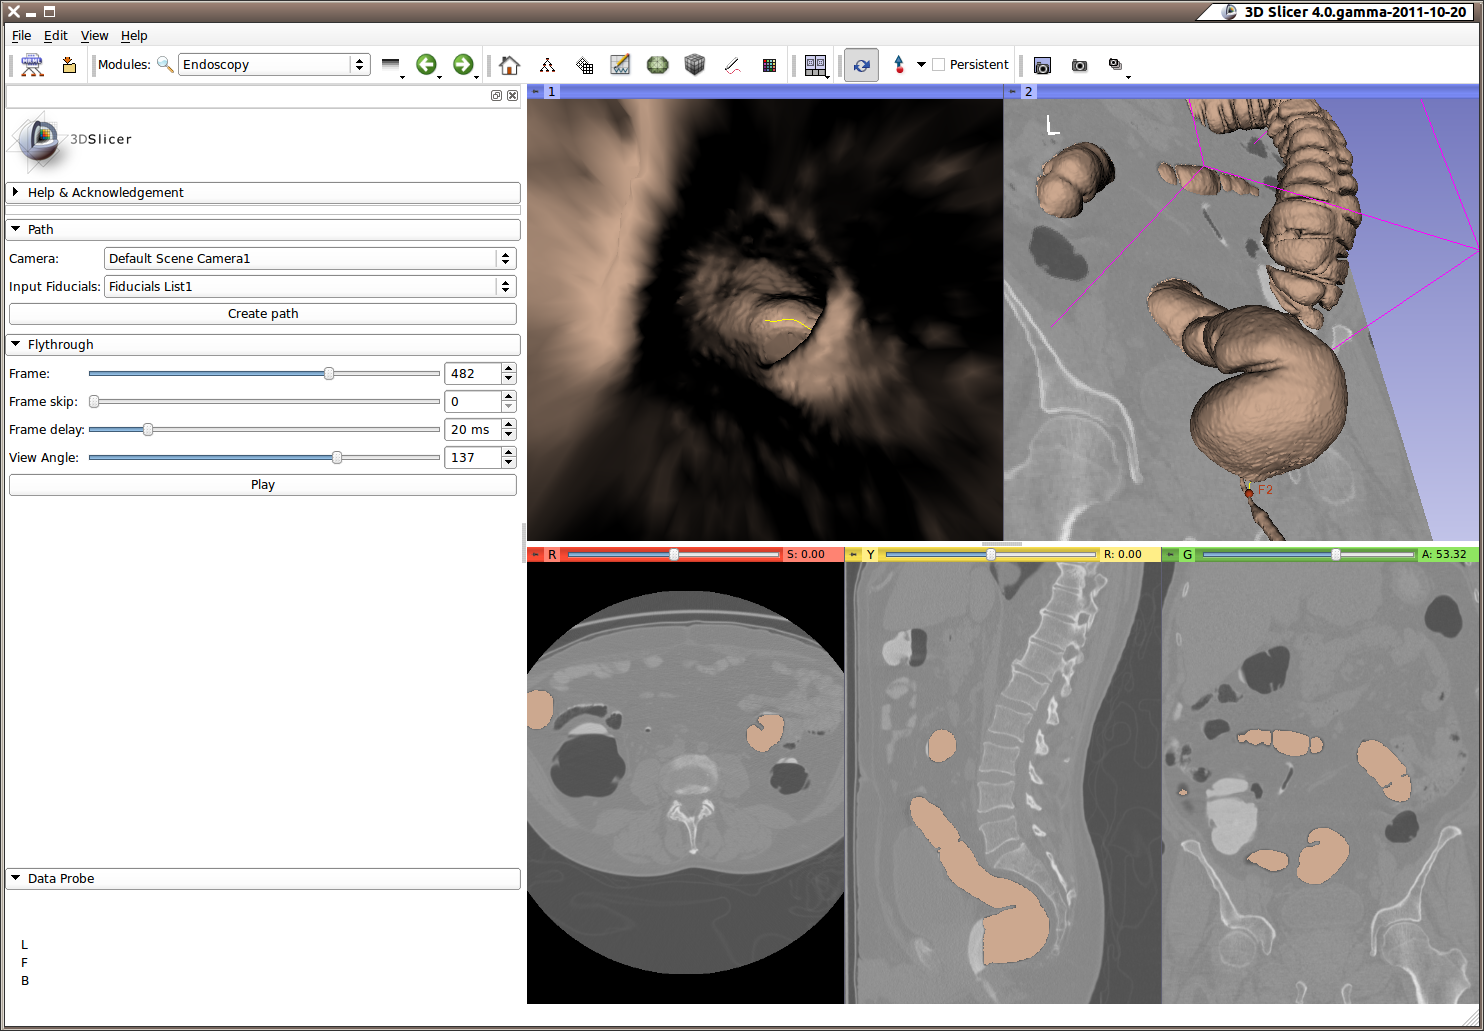Click the Models module icon
This screenshot has height=1031, width=1484.
coord(657,65)
